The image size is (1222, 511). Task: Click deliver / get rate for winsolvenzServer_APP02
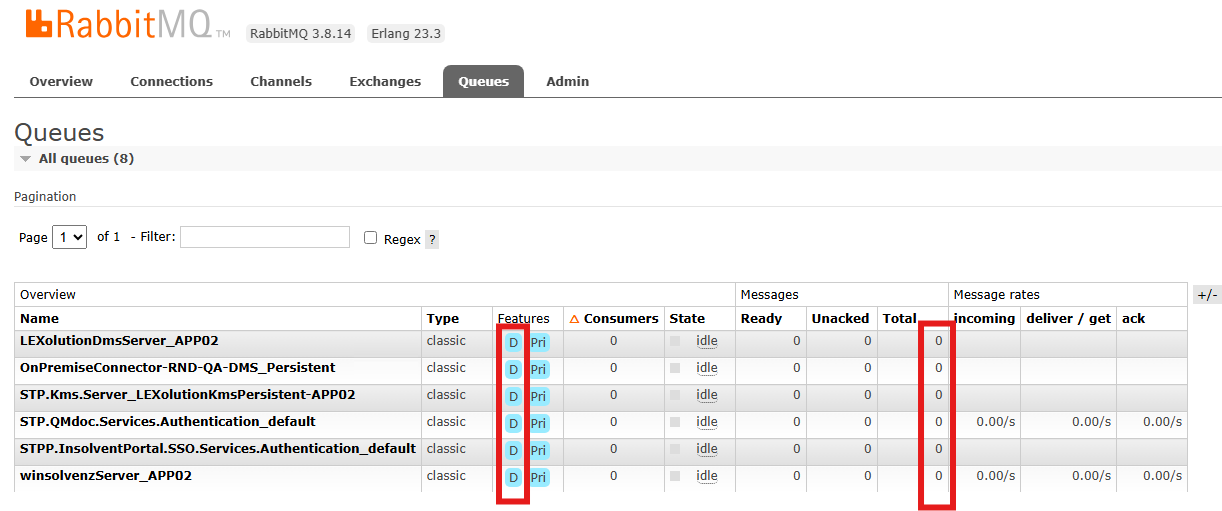point(1091,476)
